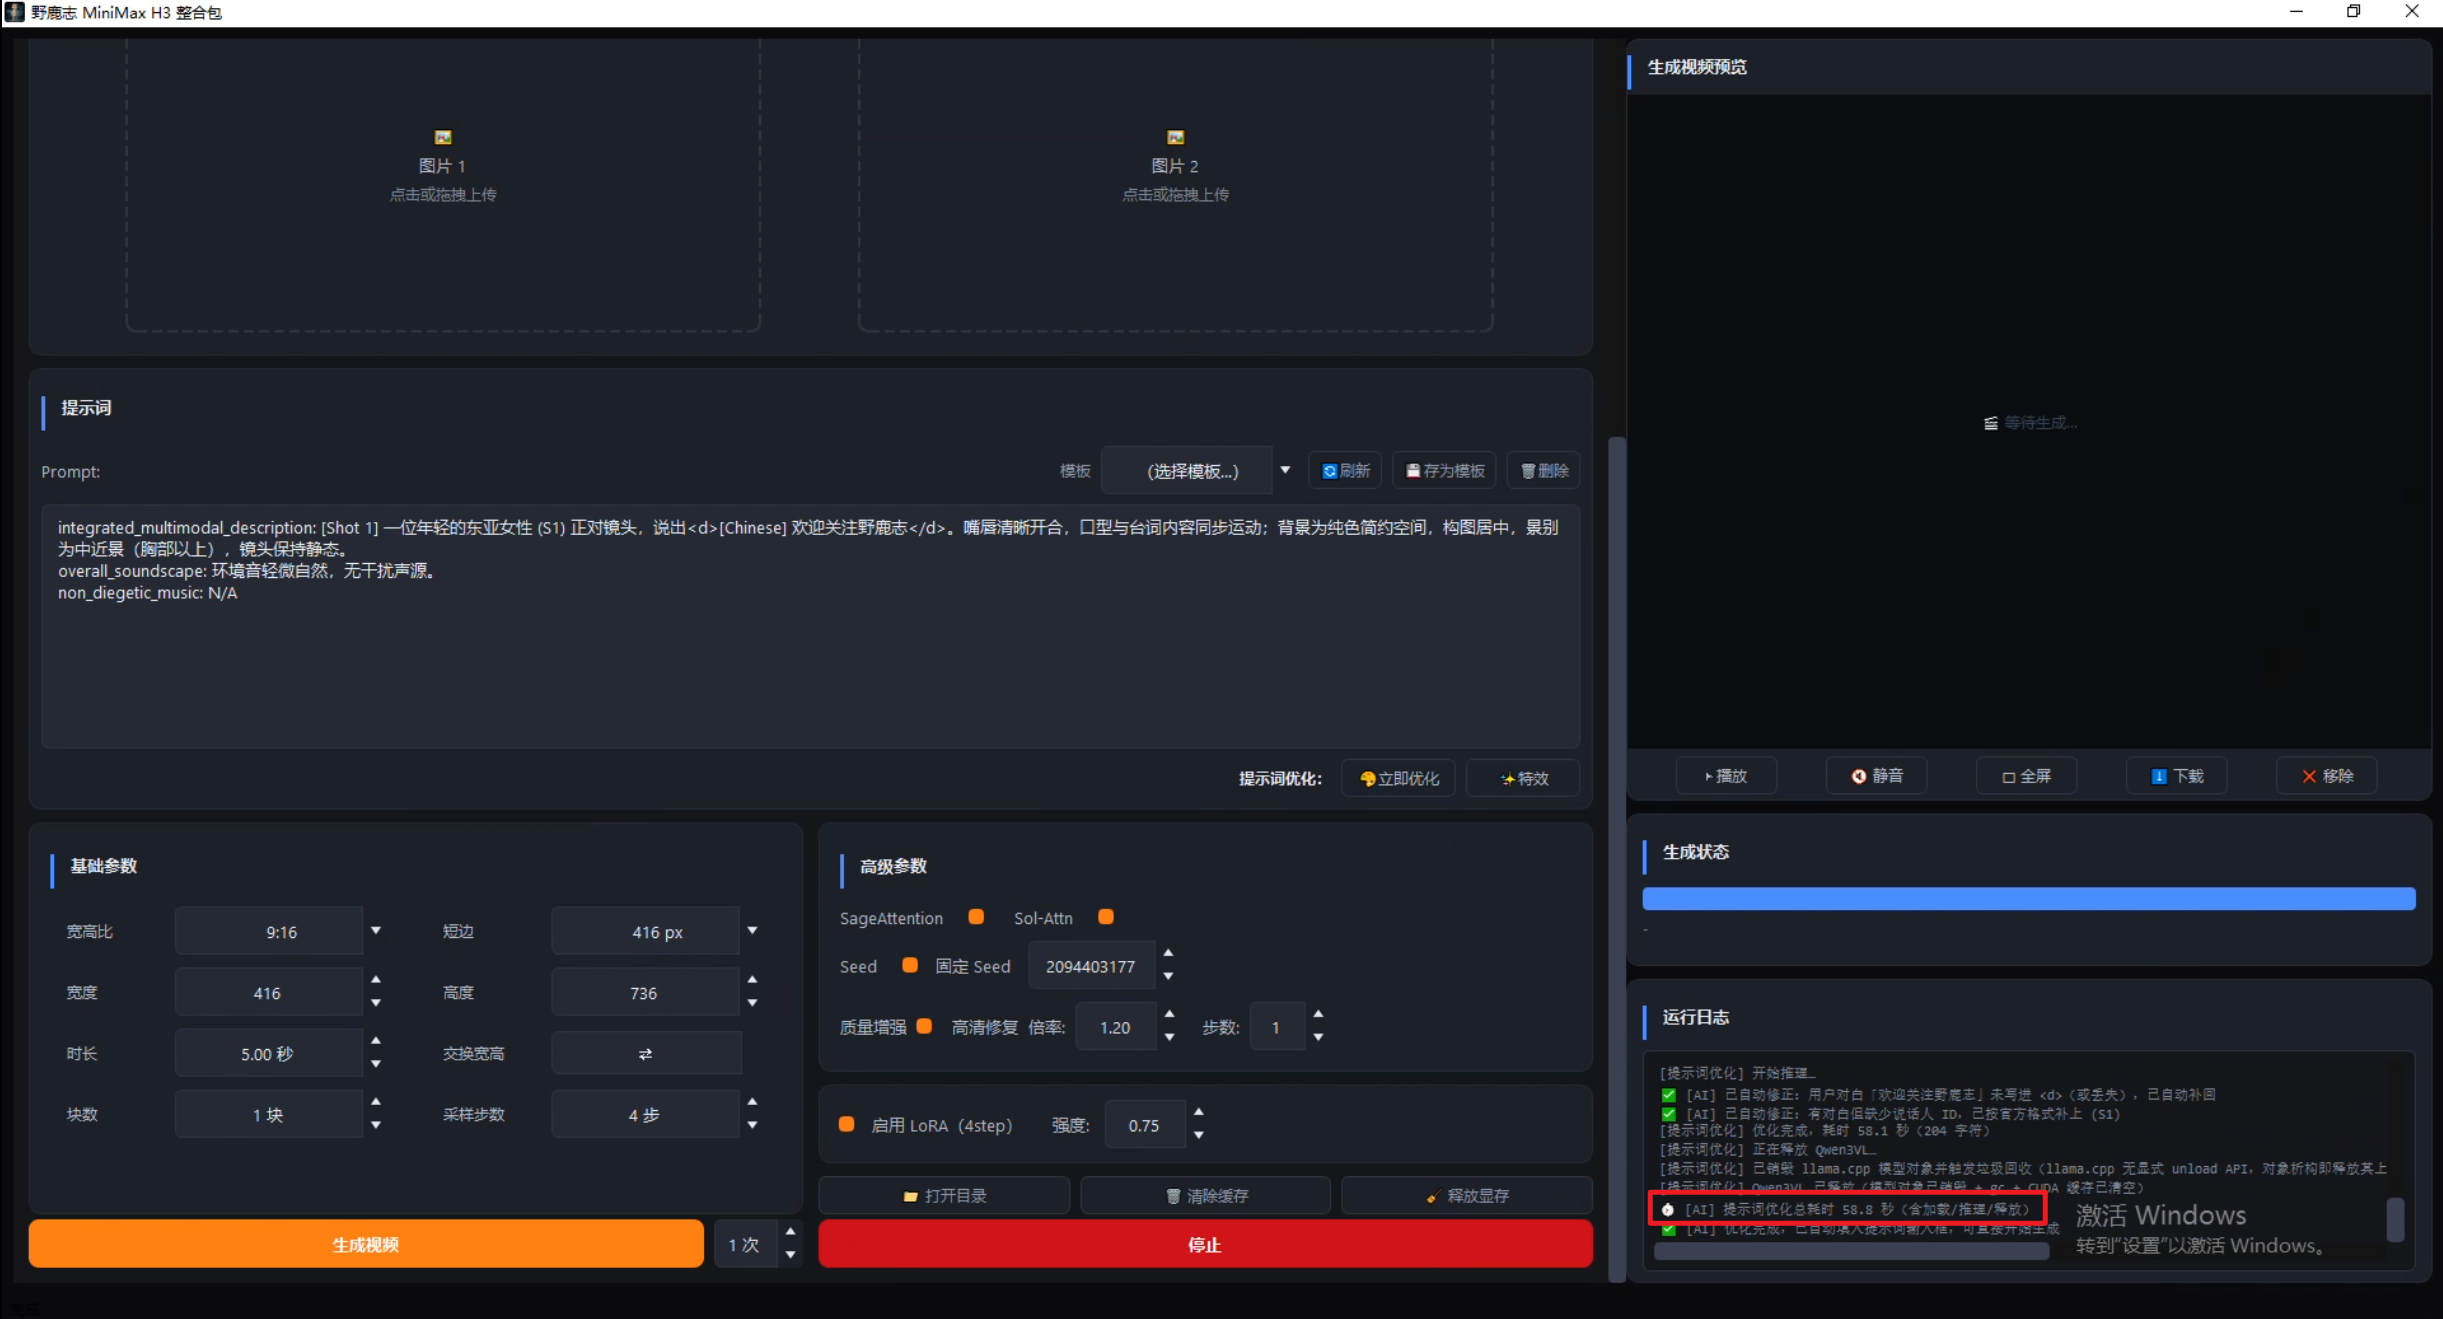Screen dimensions: 2443x1319
Task: Click the orange 生成视频 button
Action: (366, 1245)
